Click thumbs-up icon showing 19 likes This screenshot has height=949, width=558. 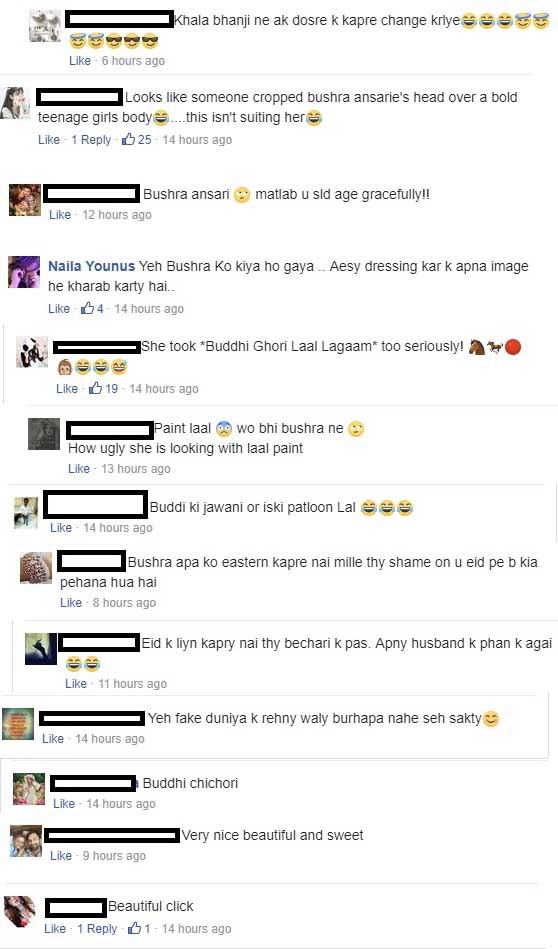(96, 388)
